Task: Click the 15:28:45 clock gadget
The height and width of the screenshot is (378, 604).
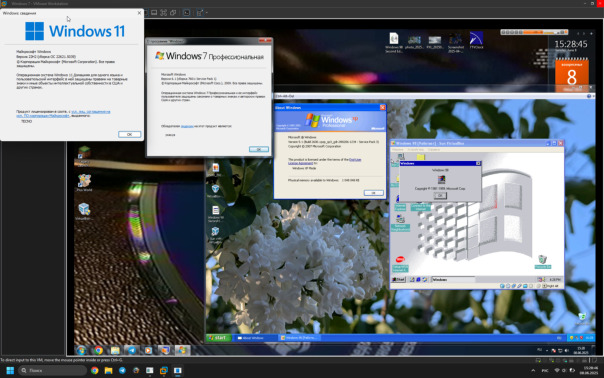Action: point(571,44)
